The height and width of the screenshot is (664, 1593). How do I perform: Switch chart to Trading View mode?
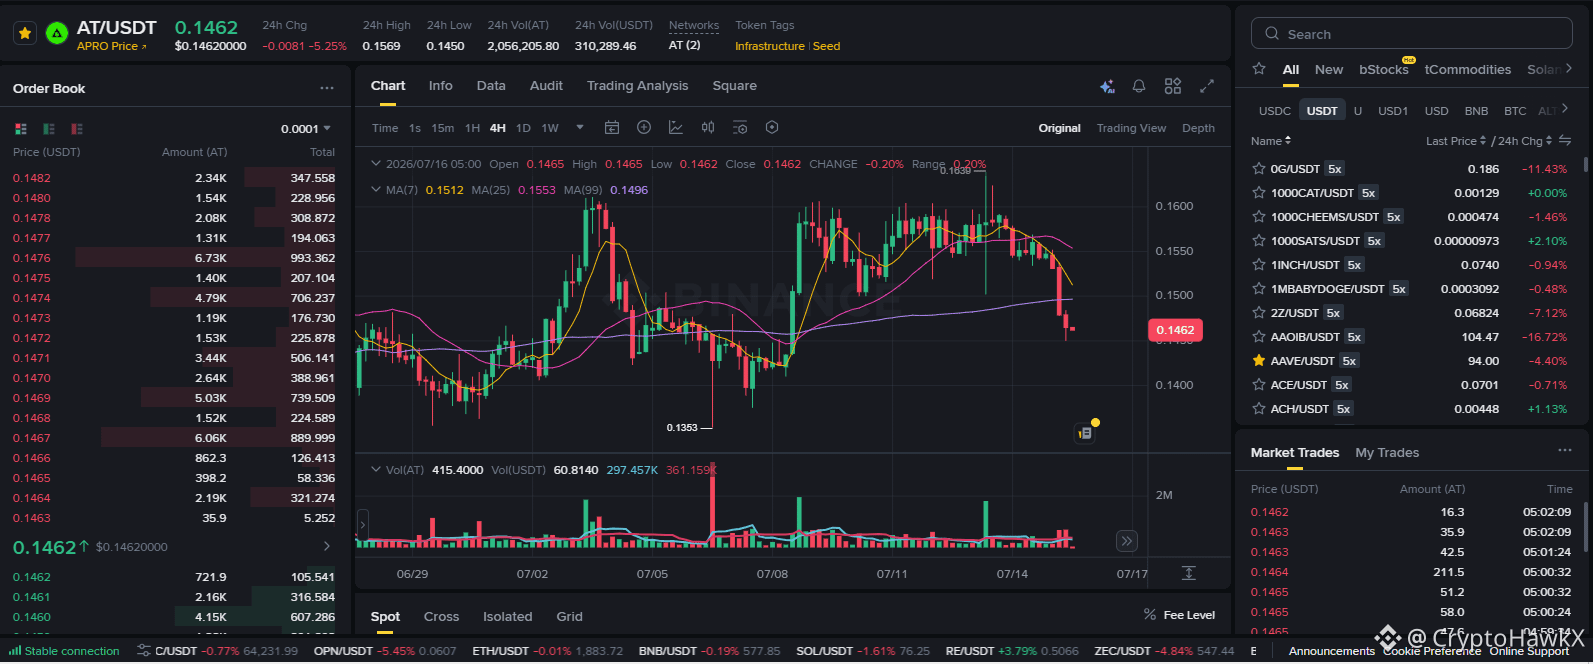click(1131, 128)
